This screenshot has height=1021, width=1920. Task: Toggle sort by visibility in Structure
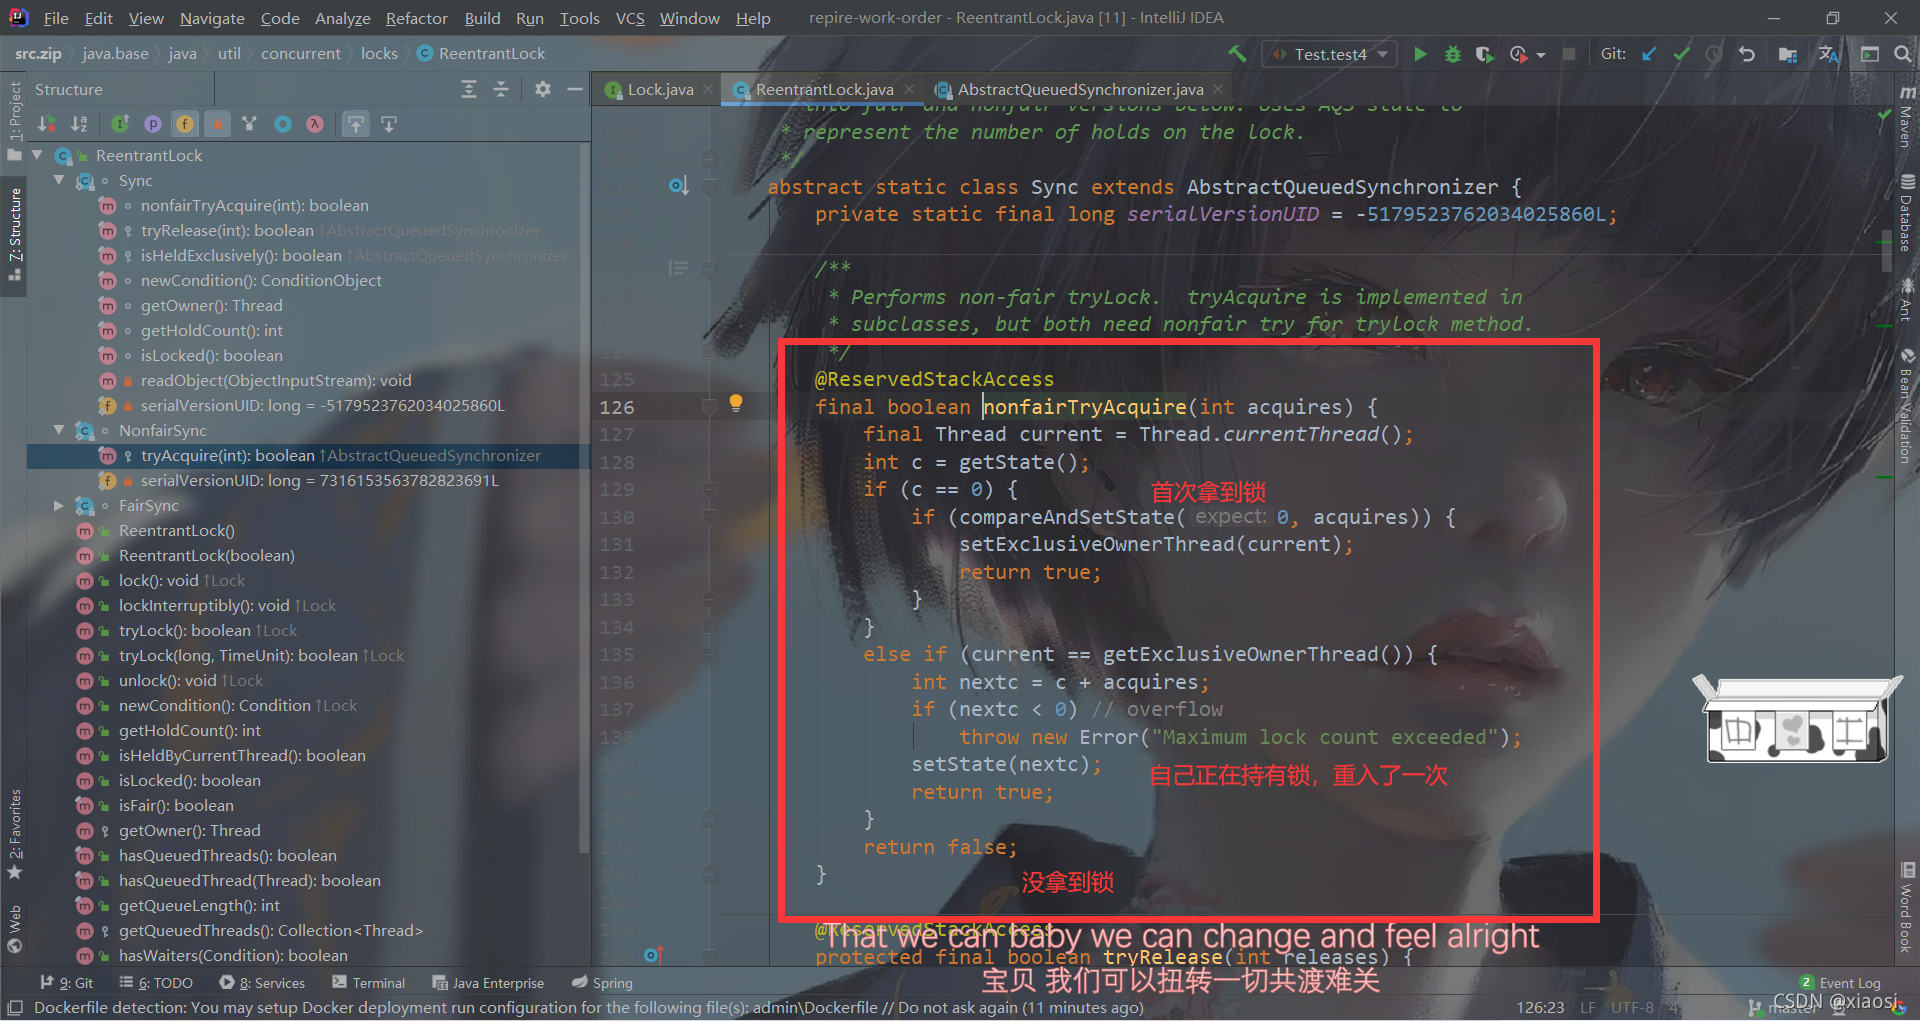pyautogui.click(x=47, y=124)
